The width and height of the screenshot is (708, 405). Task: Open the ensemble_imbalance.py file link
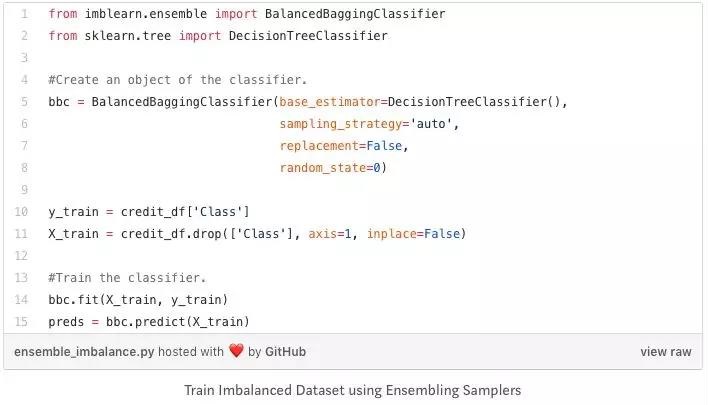[84, 352]
